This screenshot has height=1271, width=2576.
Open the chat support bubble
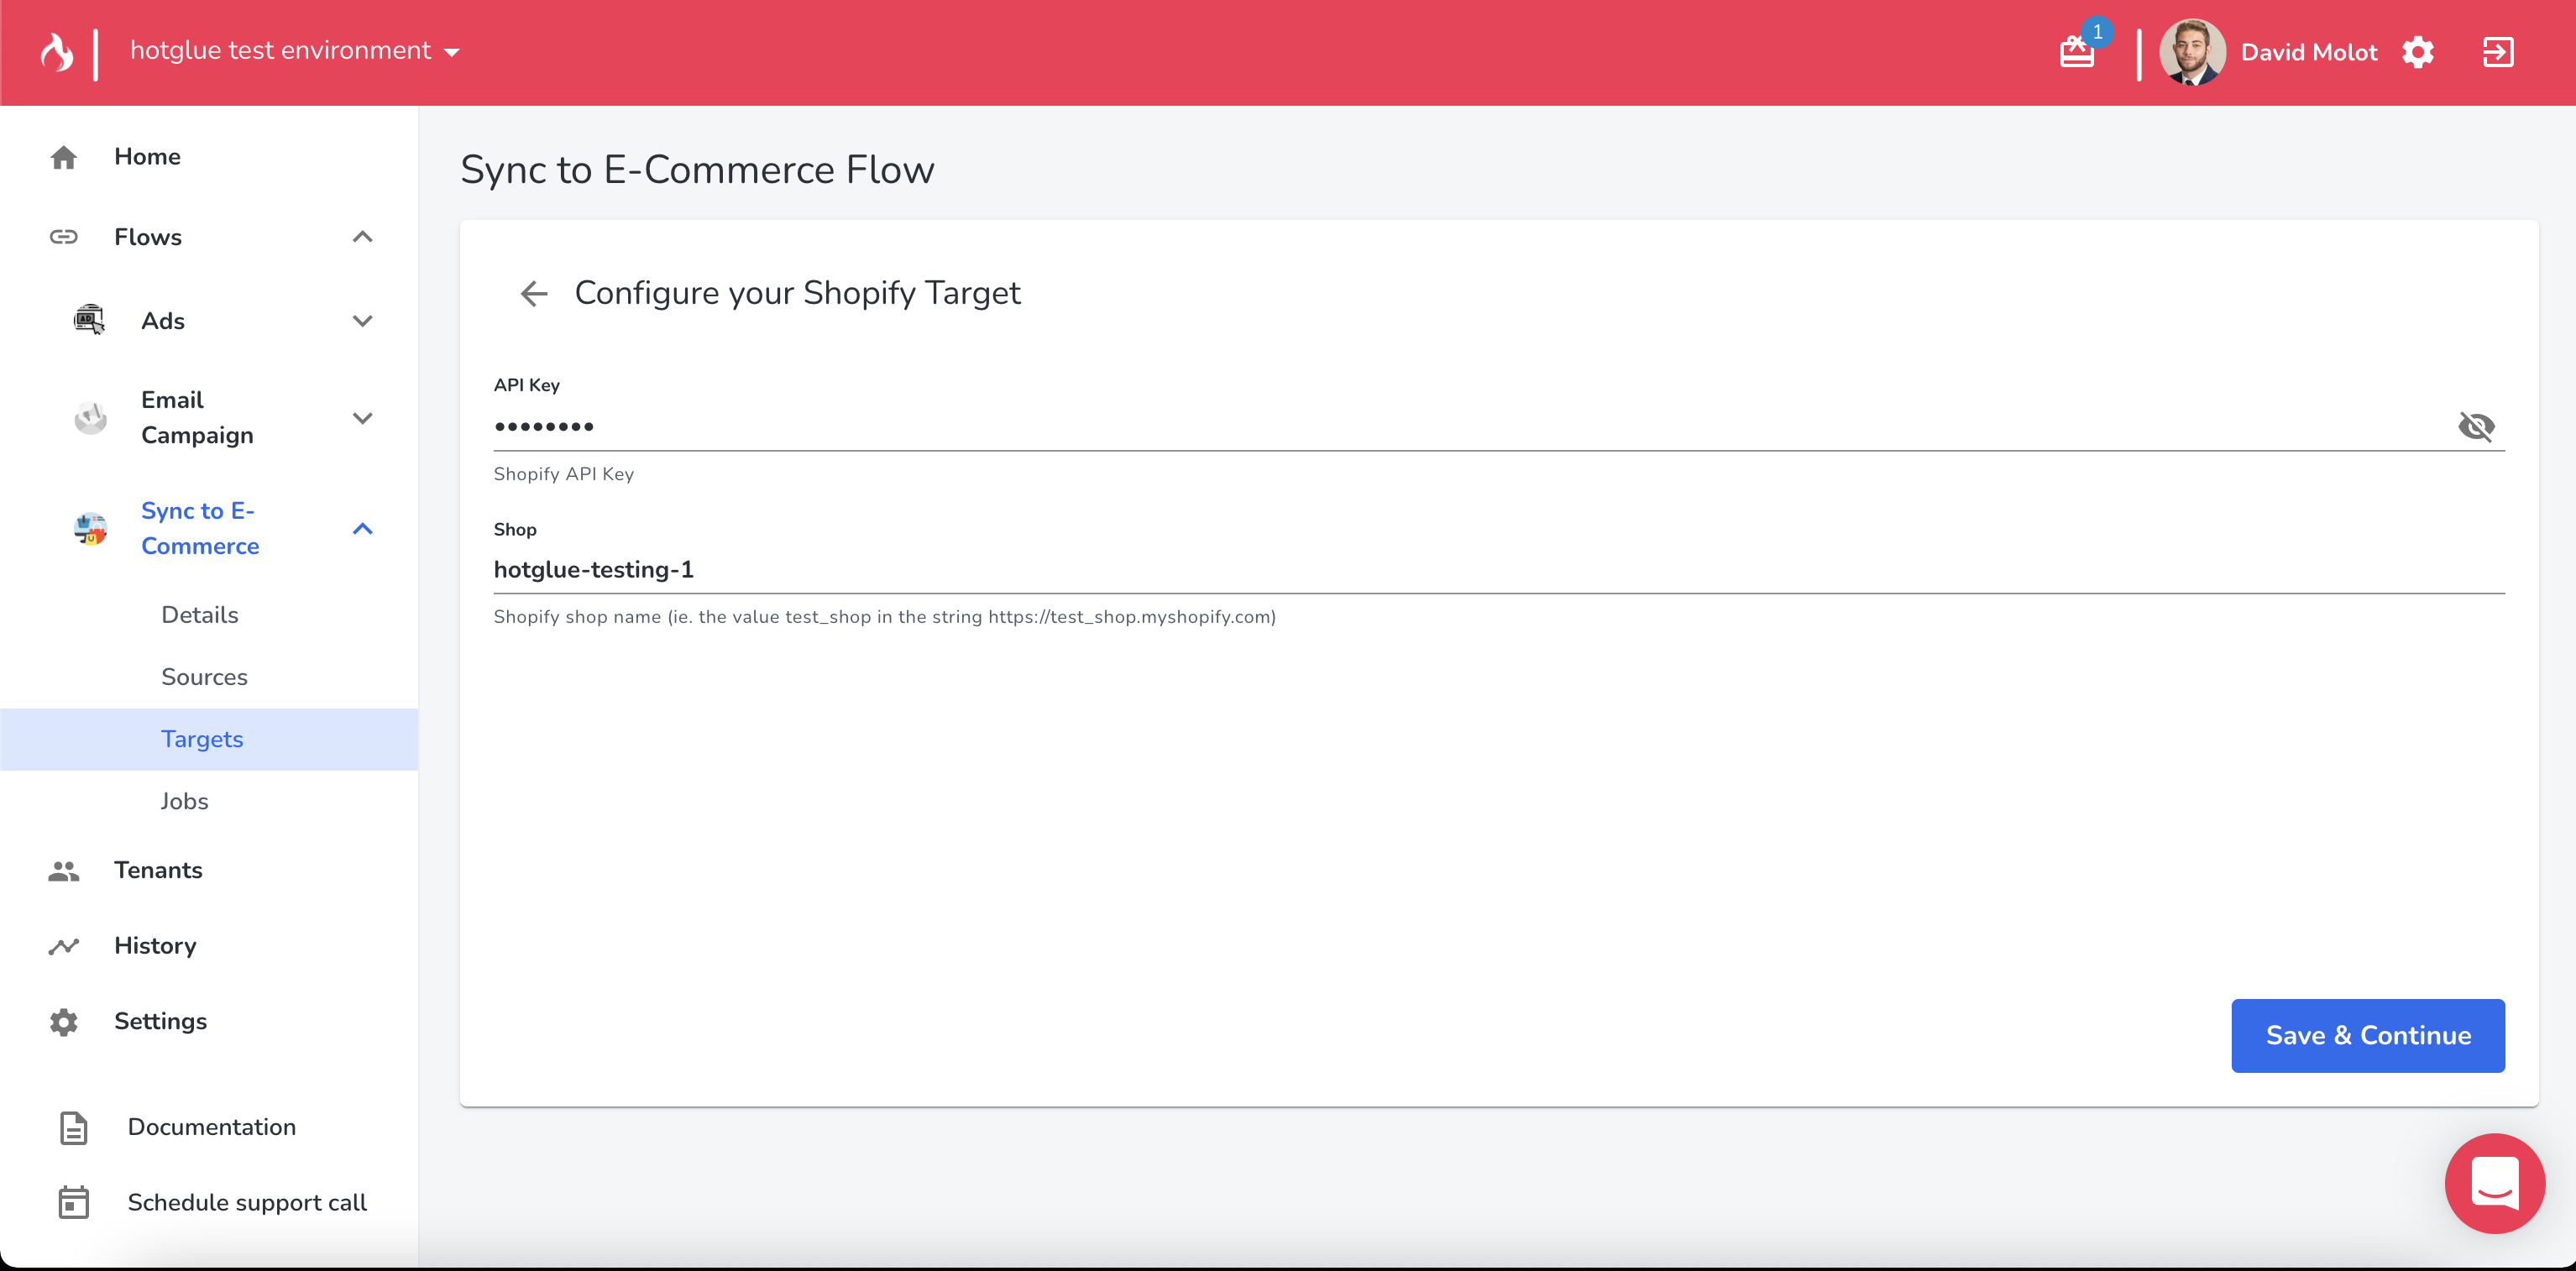tap(2494, 1183)
